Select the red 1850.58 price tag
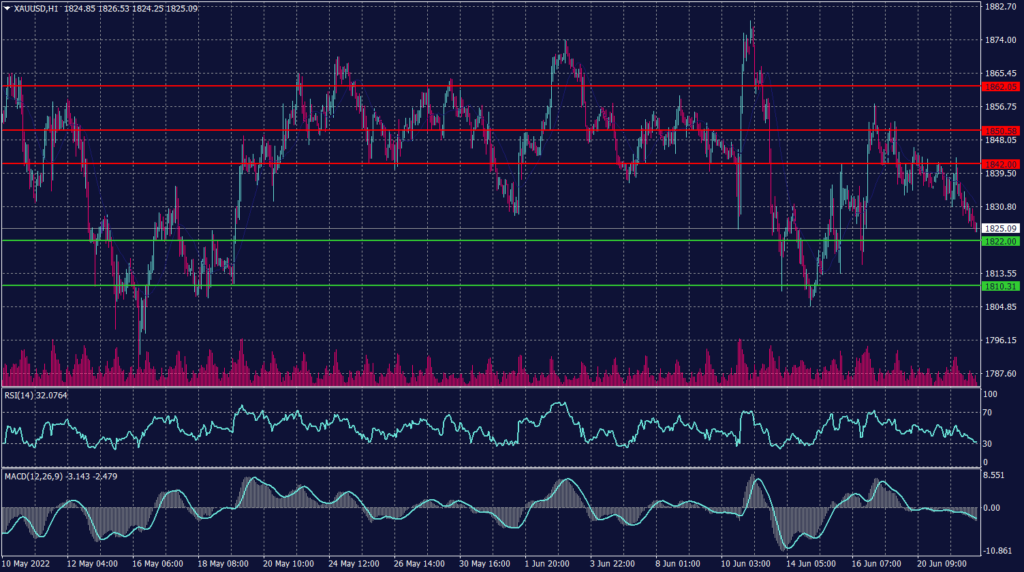 click(x=1000, y=130)
